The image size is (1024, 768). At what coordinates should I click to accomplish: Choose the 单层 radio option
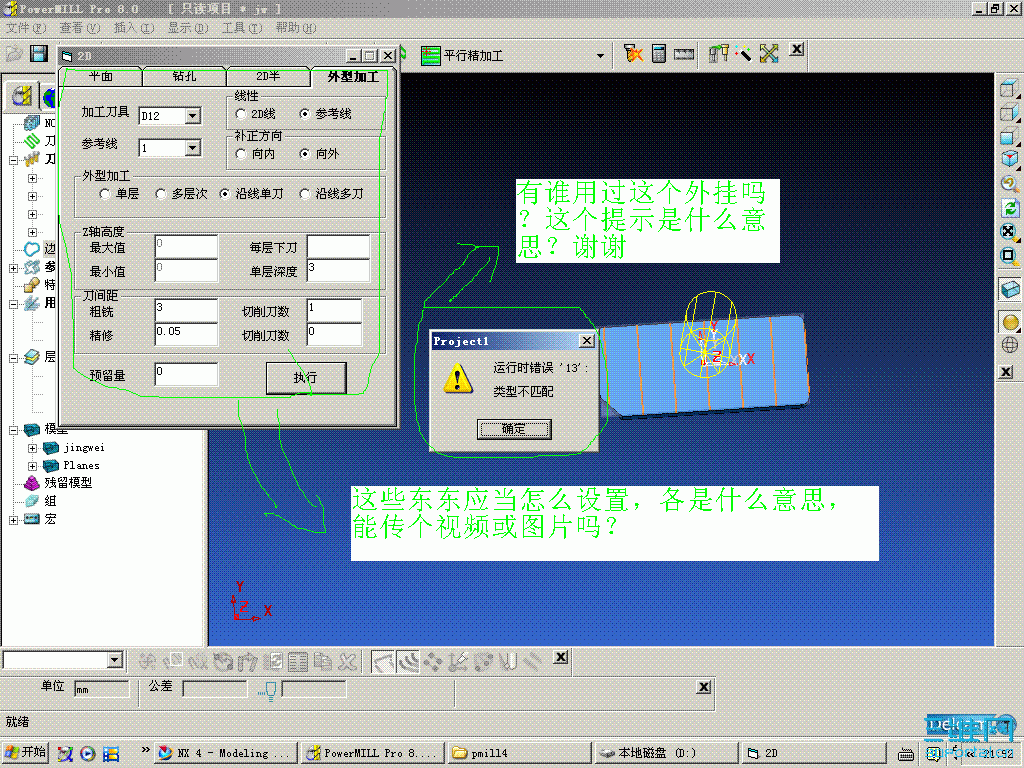coord(104,194)
